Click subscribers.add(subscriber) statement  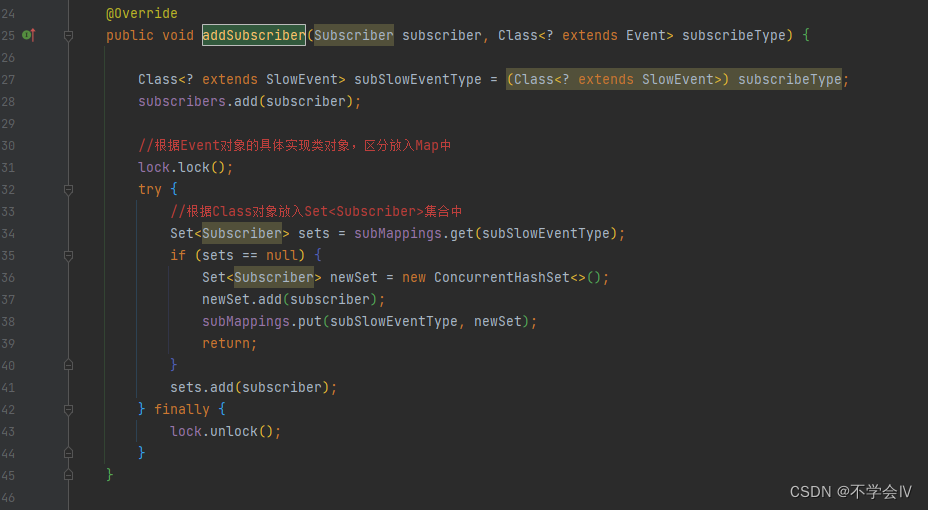pyautogui.click(x=249, y=101)
